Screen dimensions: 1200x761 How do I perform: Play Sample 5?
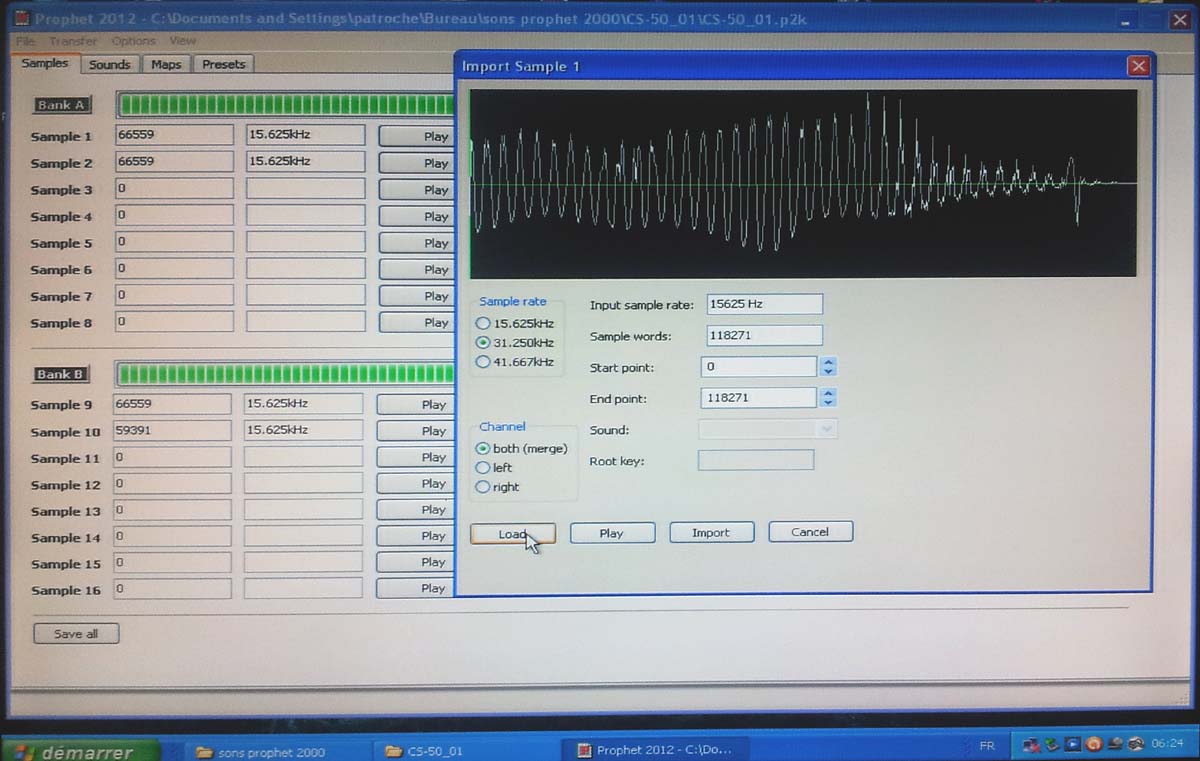[417, 243]
